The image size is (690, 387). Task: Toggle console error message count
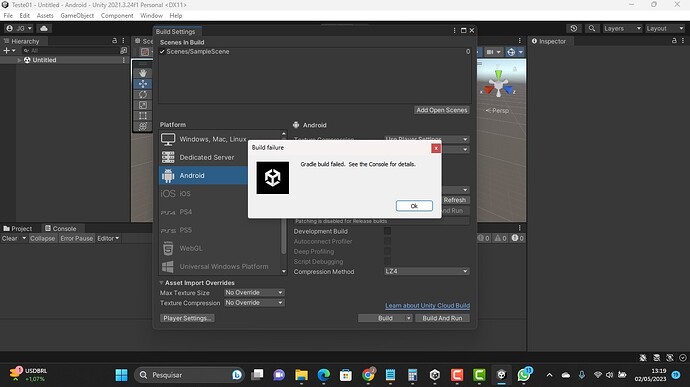coord(518,238)
